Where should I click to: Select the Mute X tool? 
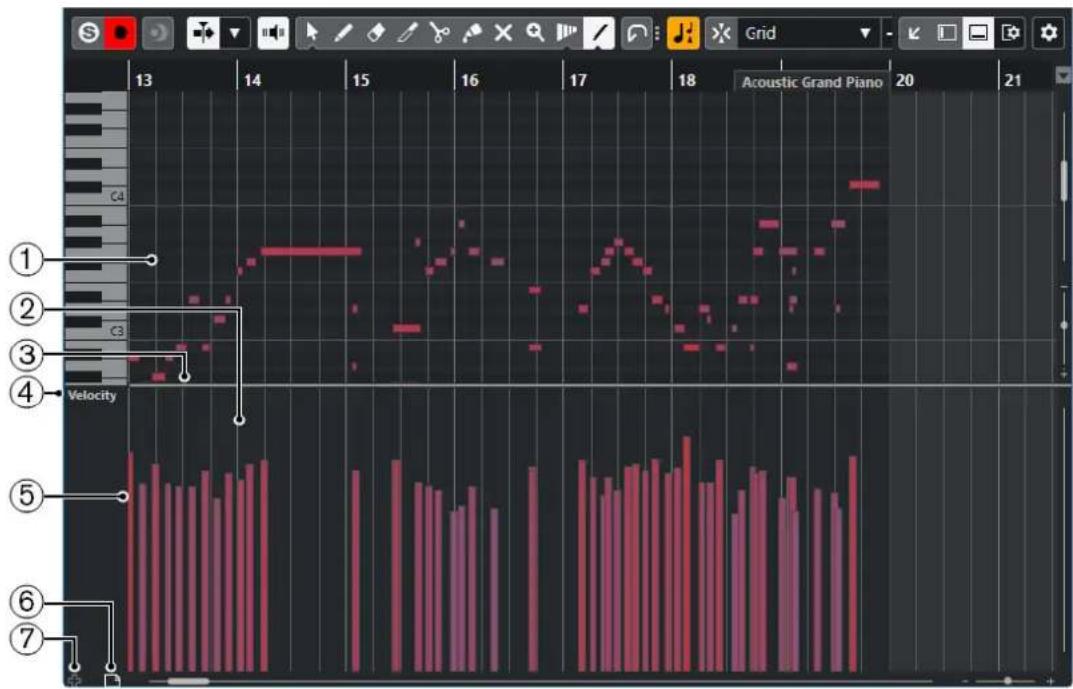pyautogui.click(x=504, y=33)
